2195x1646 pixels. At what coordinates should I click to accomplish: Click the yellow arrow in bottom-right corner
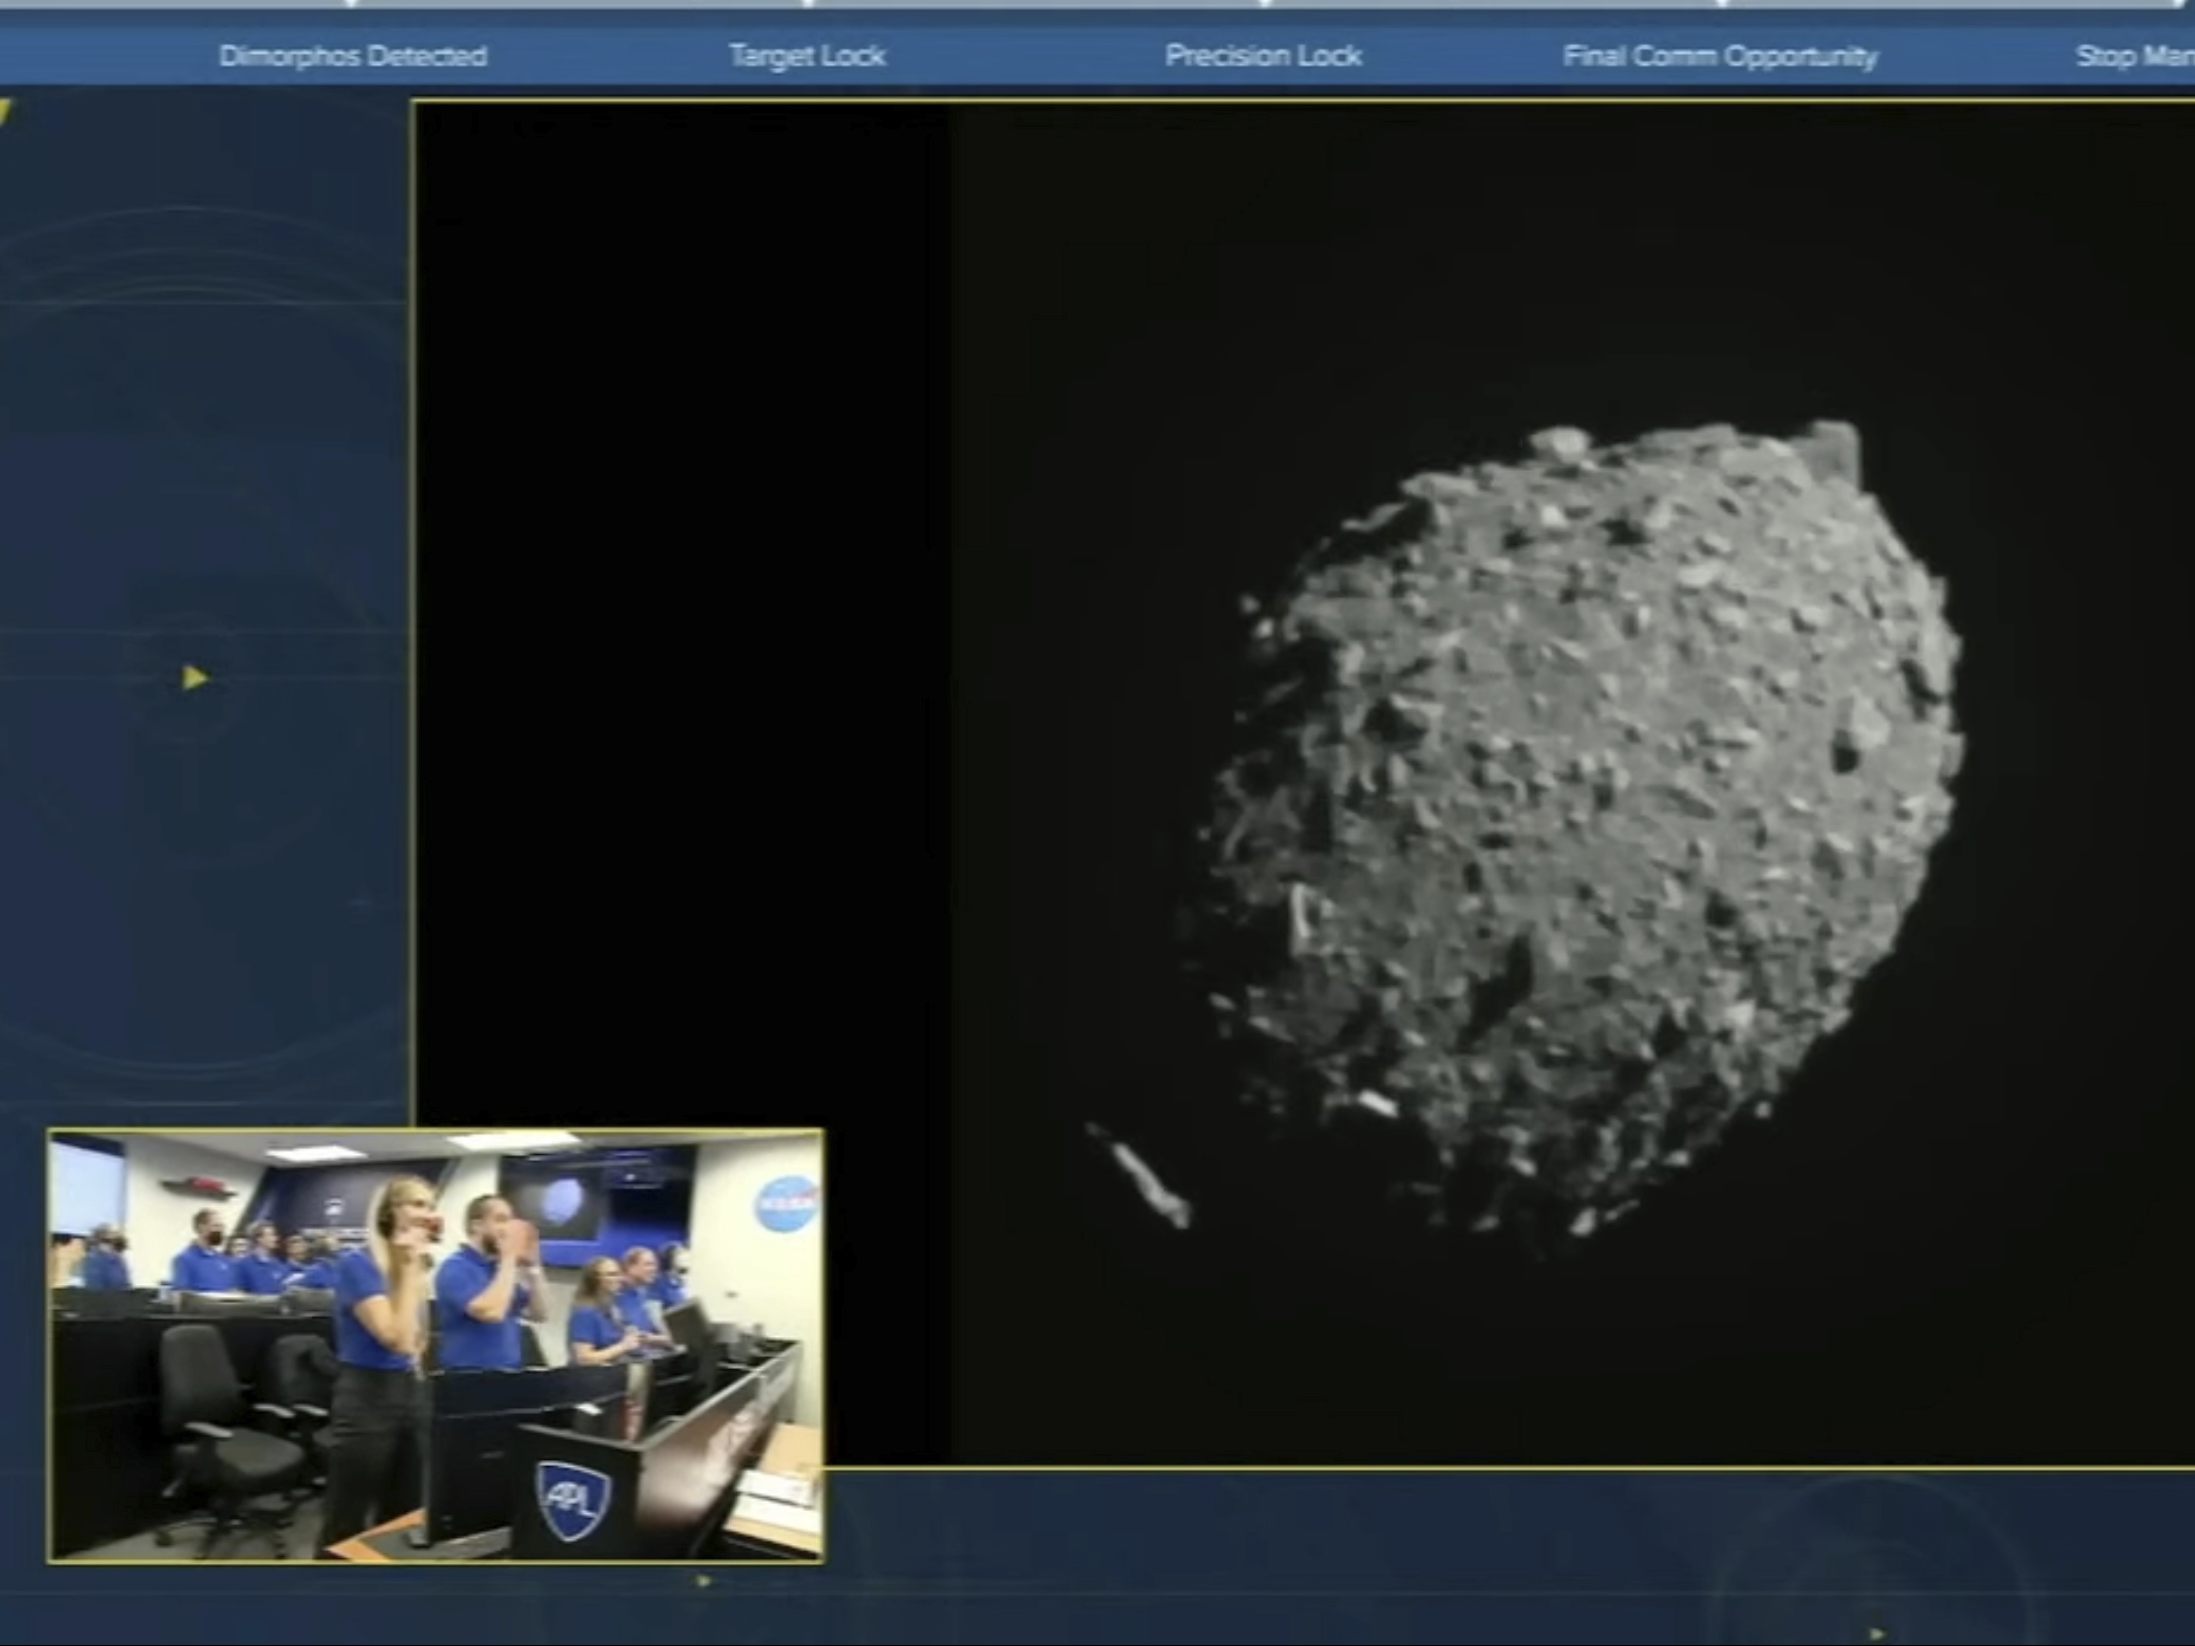pos(1876,1636)
